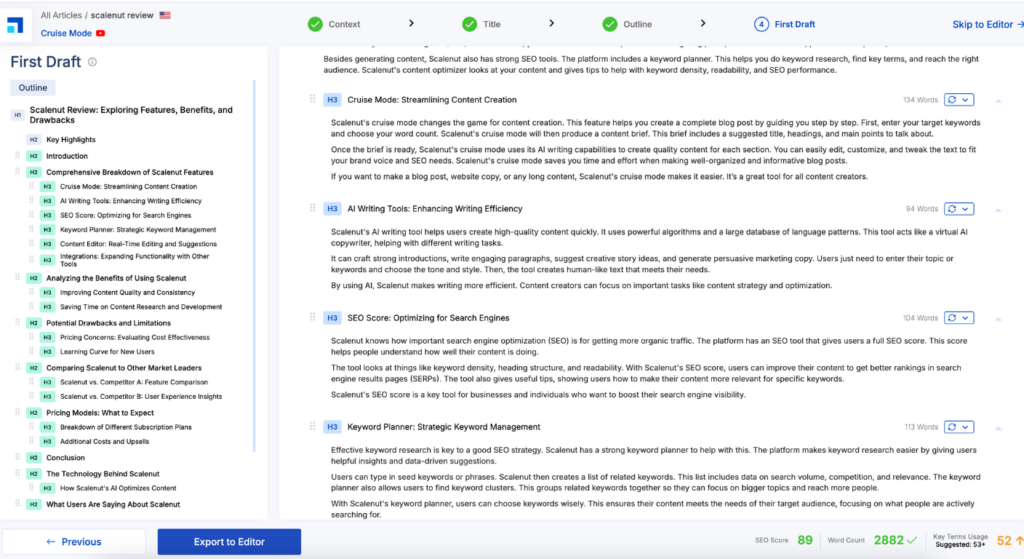Image resolution: width=1024 pixels, height=559 pixels.
Task: Collapse the Cruise Mode section with caret
Action: pos(998,101)
